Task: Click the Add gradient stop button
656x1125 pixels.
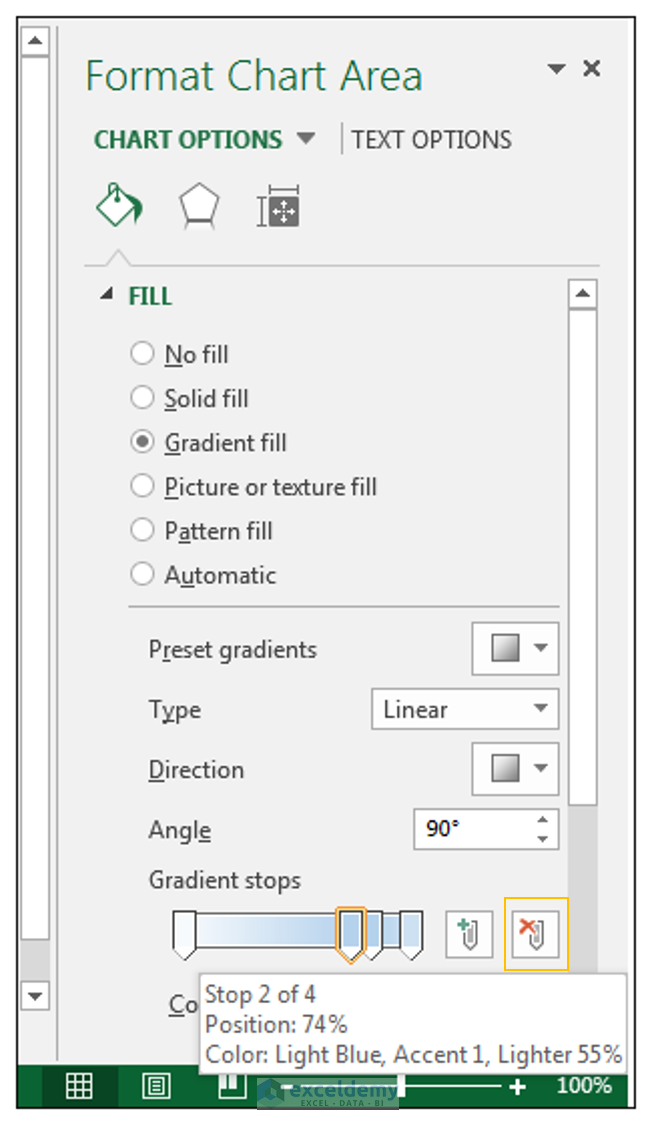Action: point(469,934)
